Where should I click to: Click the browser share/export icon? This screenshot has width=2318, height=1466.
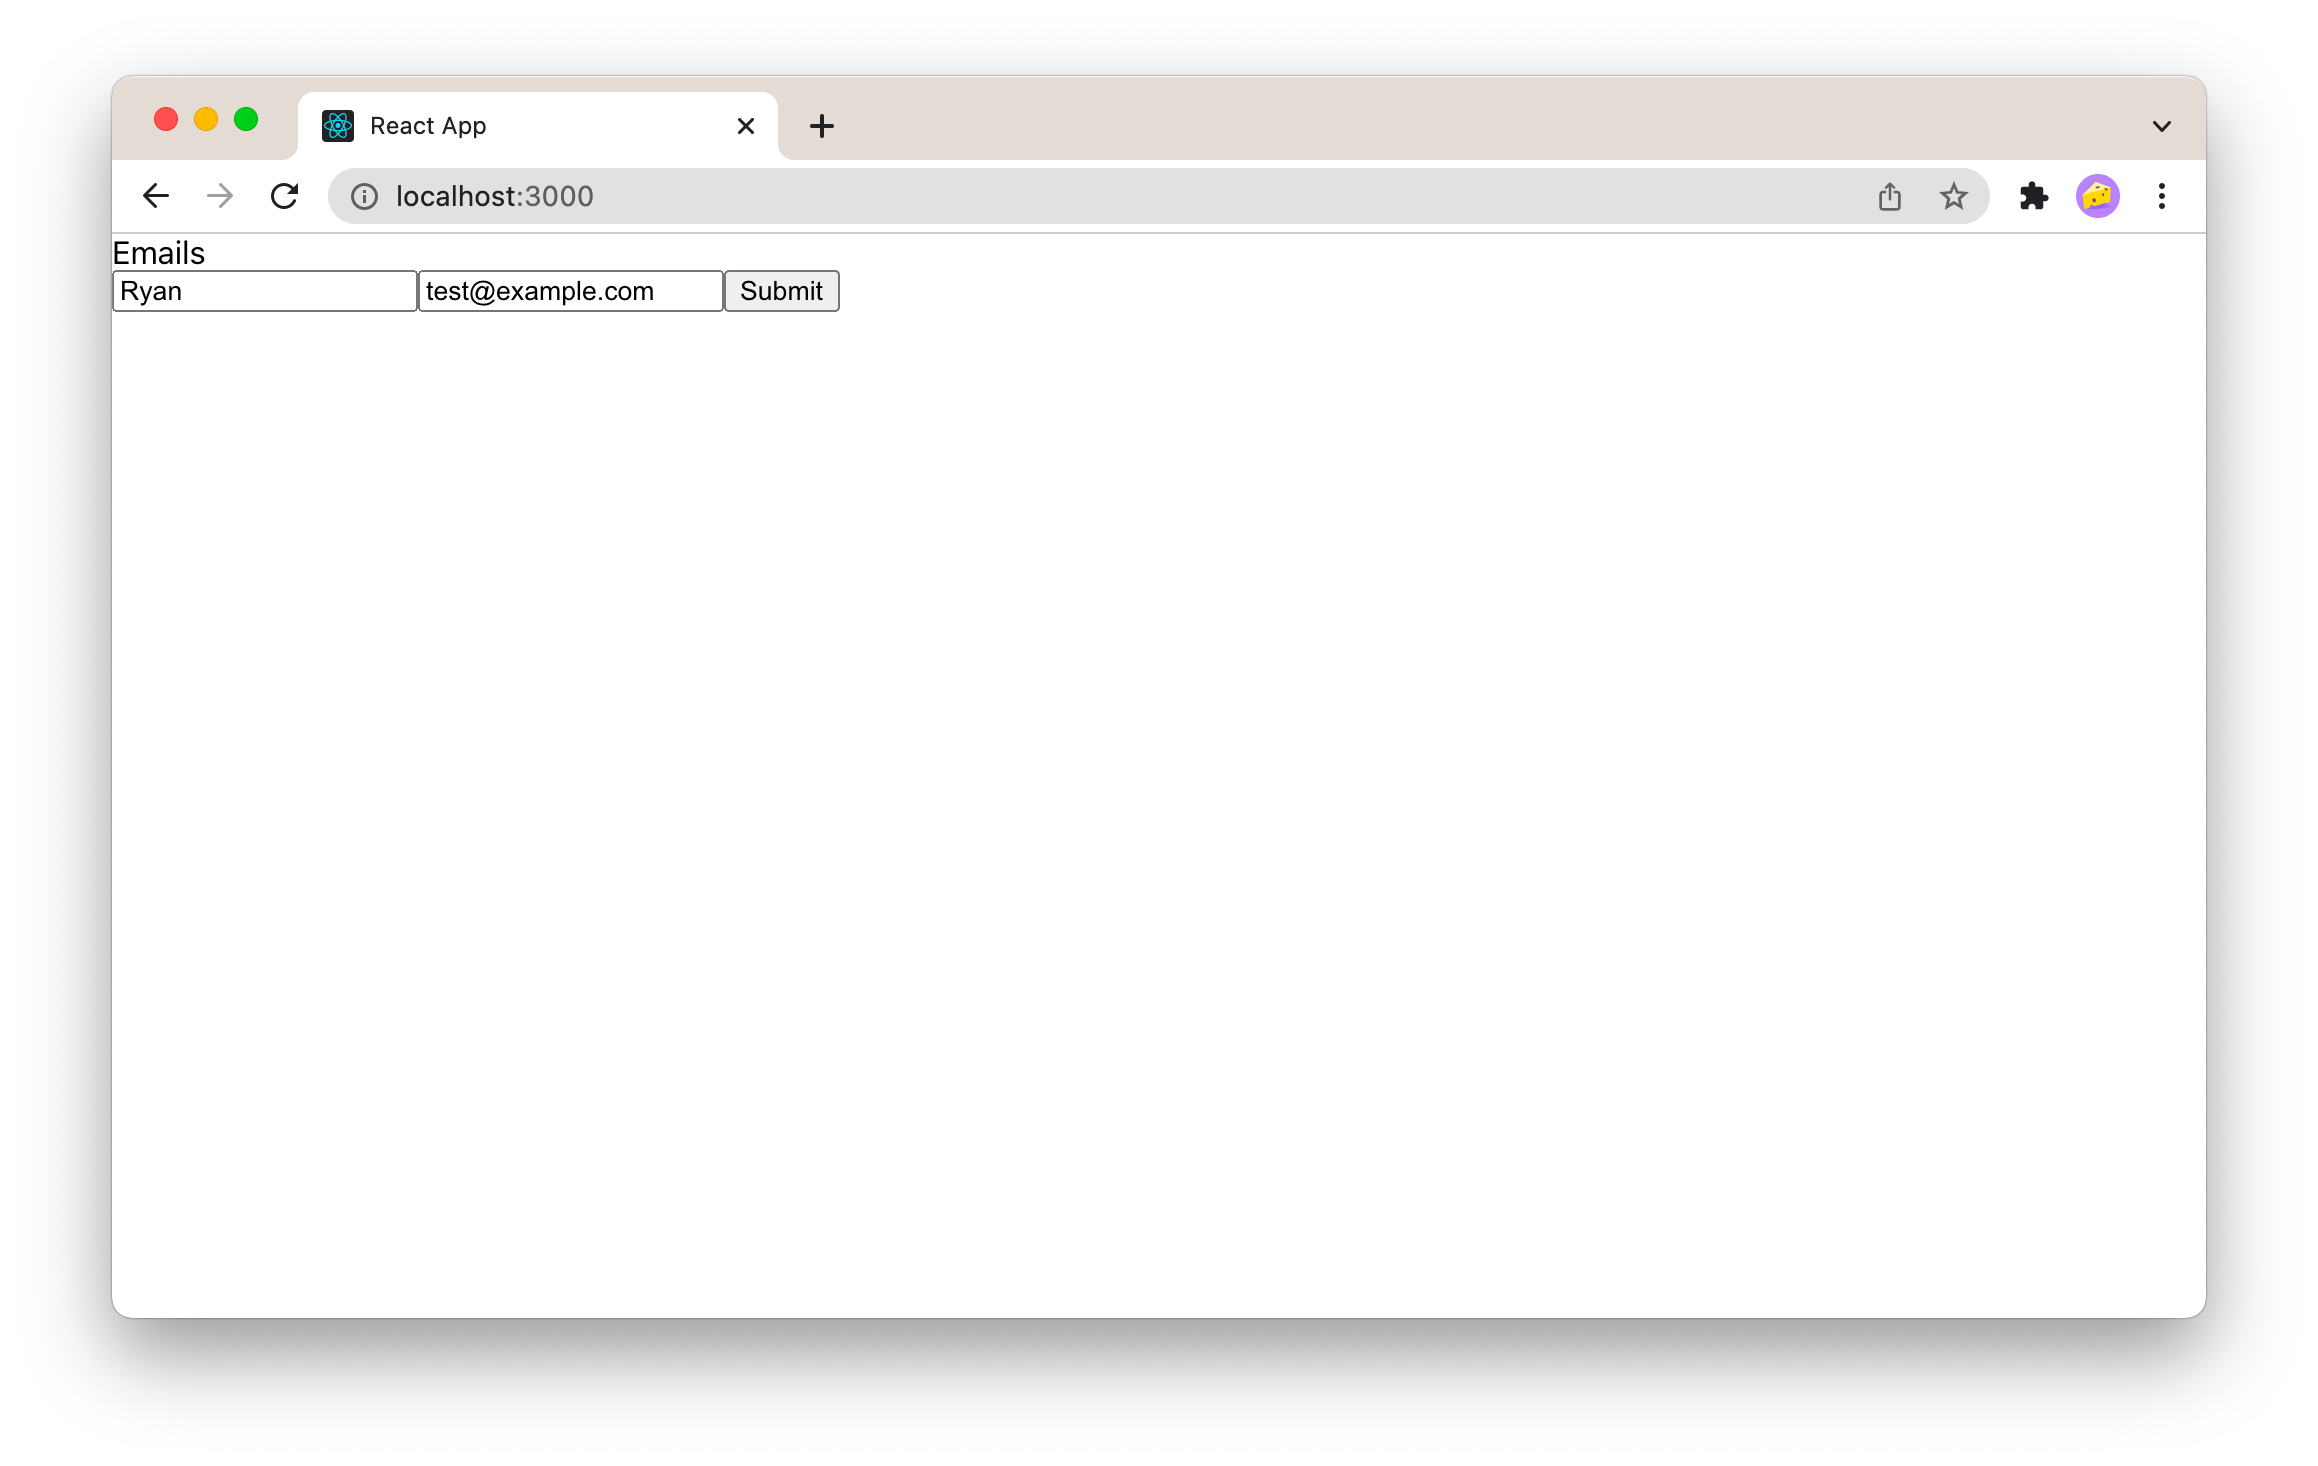(x=1889, y=194)
